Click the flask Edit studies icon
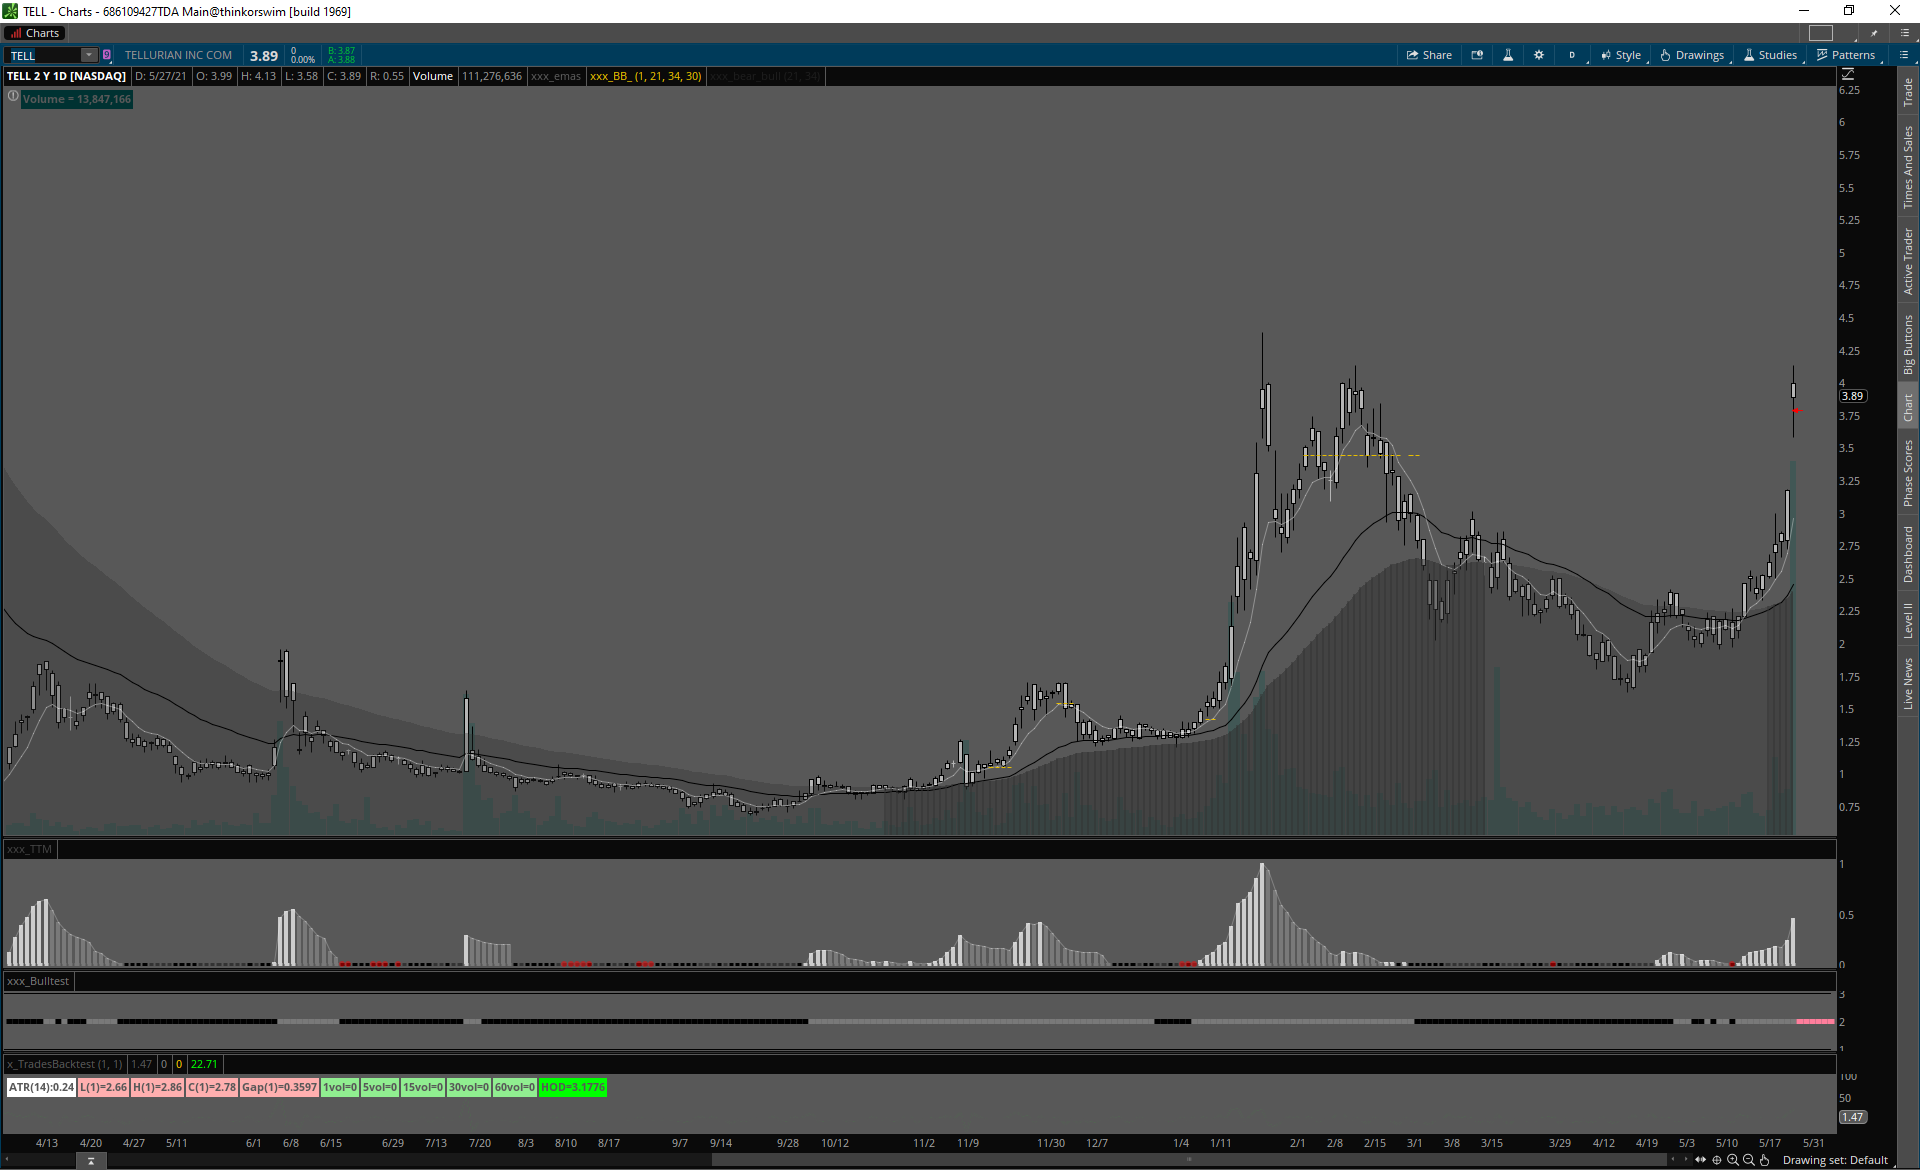The image size is (1920, 1170). (1508, 55)
